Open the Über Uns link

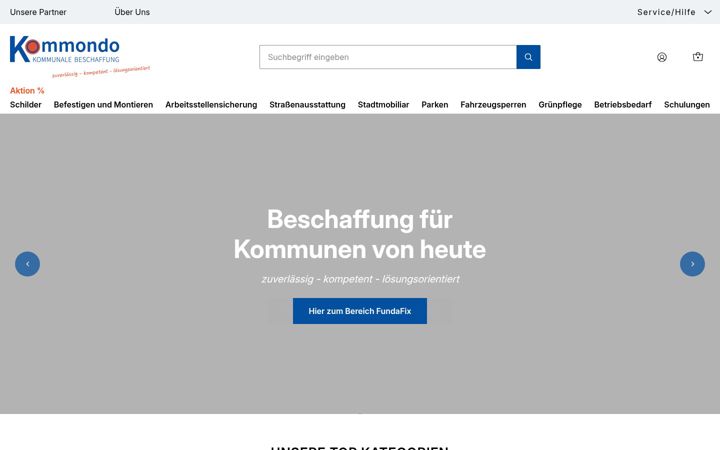point(132,12)
